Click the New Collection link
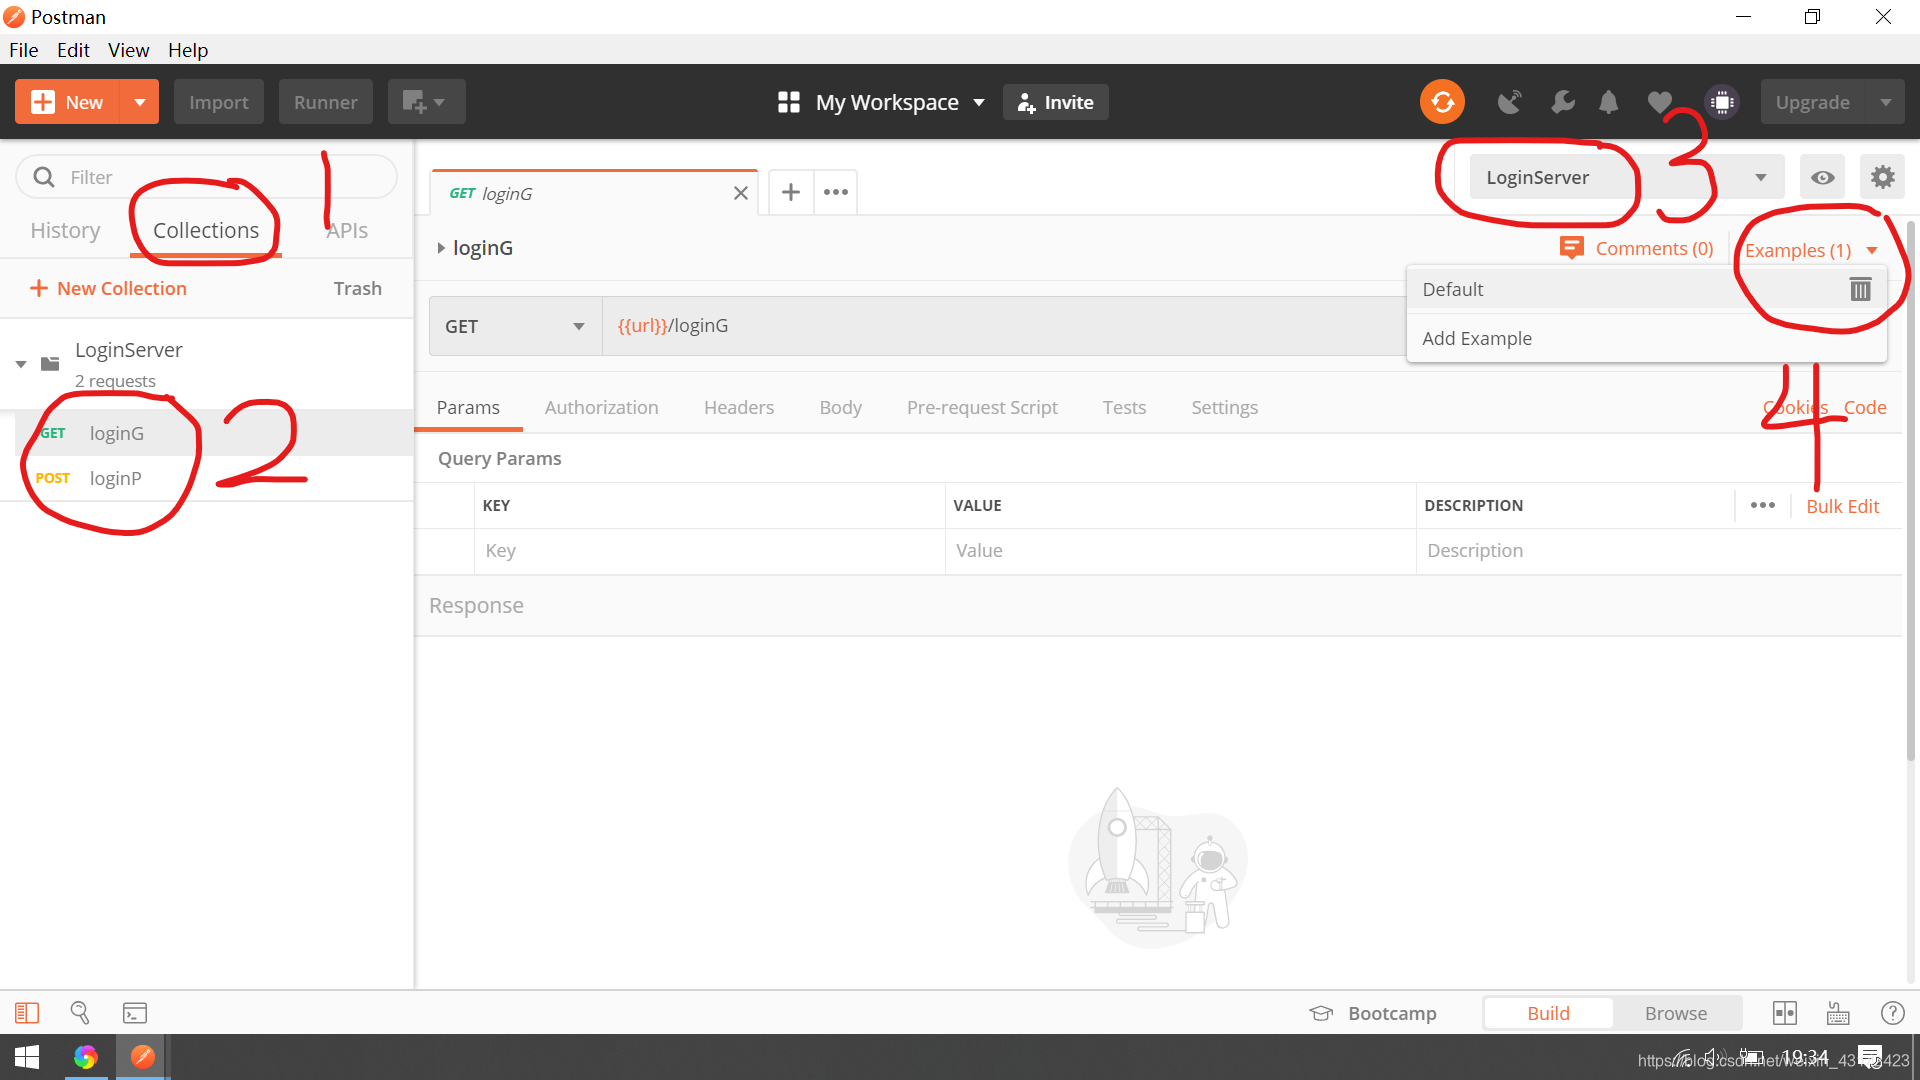The image size is (1920, 1080). (108, 288)
